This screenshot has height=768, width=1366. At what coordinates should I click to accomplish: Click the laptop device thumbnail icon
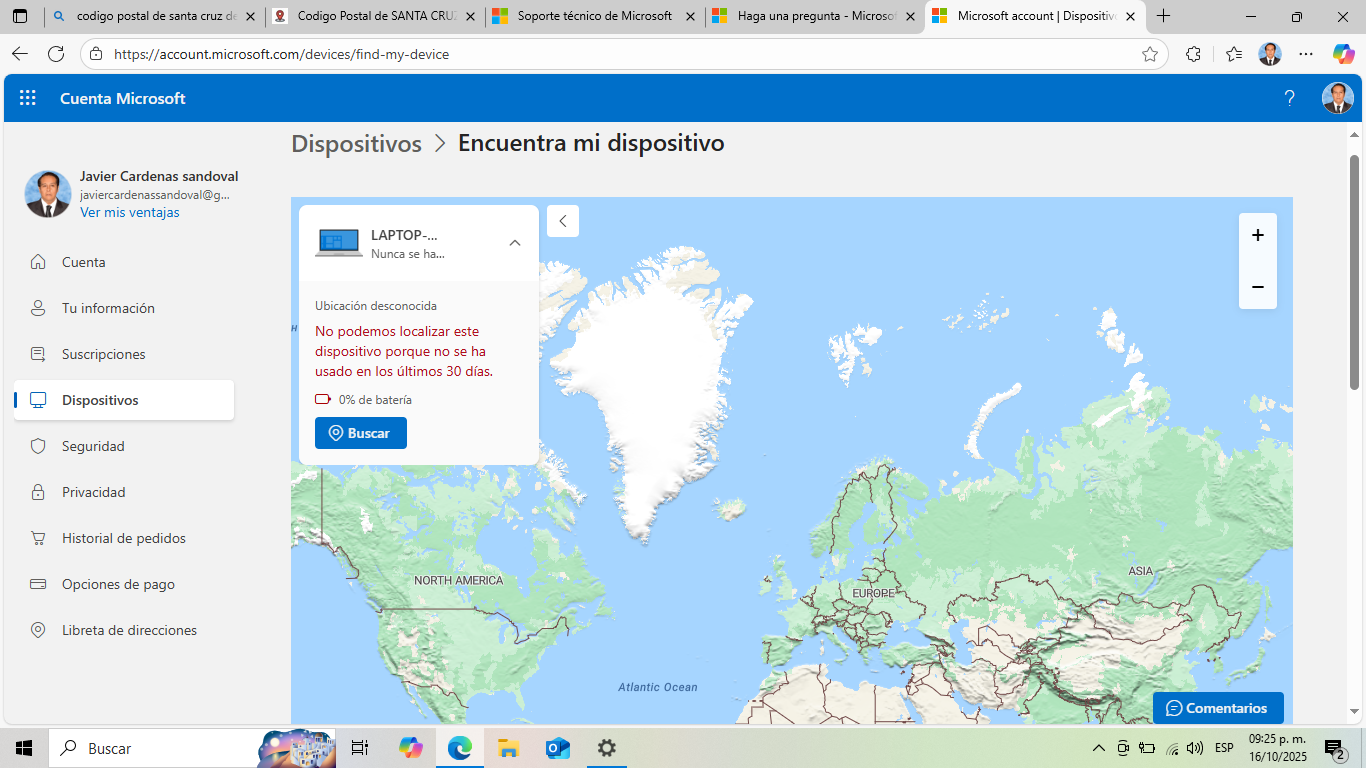339,243
